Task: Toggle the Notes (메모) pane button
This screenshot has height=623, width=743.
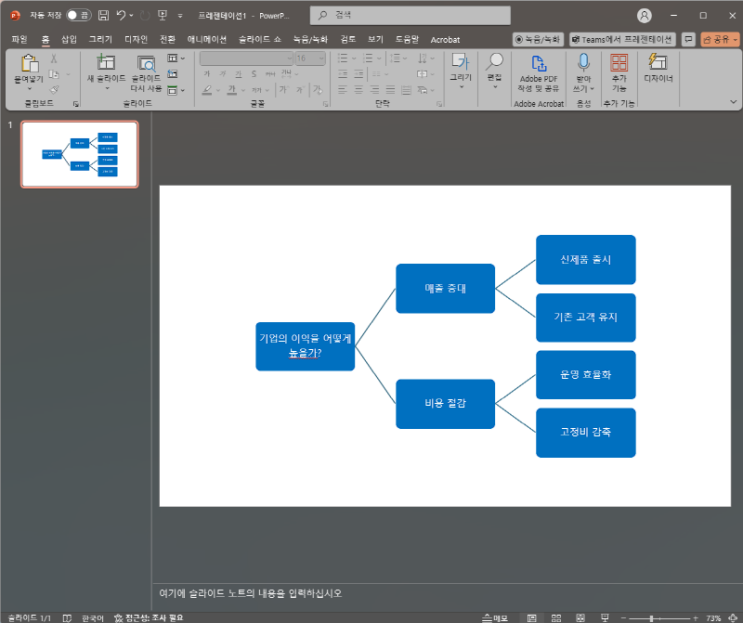Action: 495,618
